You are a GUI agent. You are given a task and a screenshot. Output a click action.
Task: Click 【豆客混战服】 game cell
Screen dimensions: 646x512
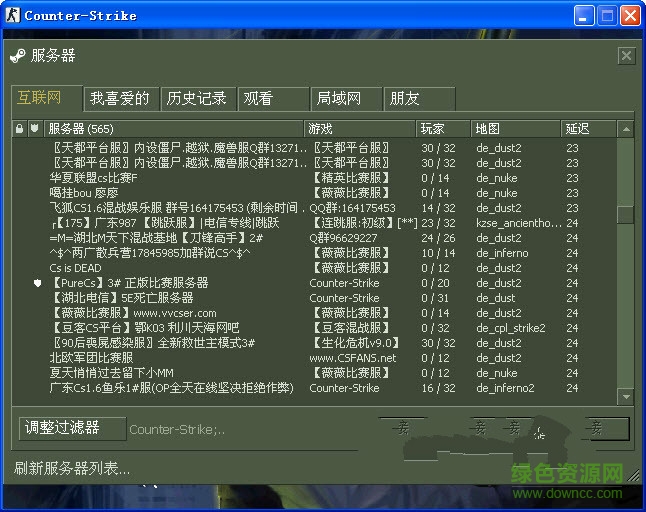coord(350,328)
